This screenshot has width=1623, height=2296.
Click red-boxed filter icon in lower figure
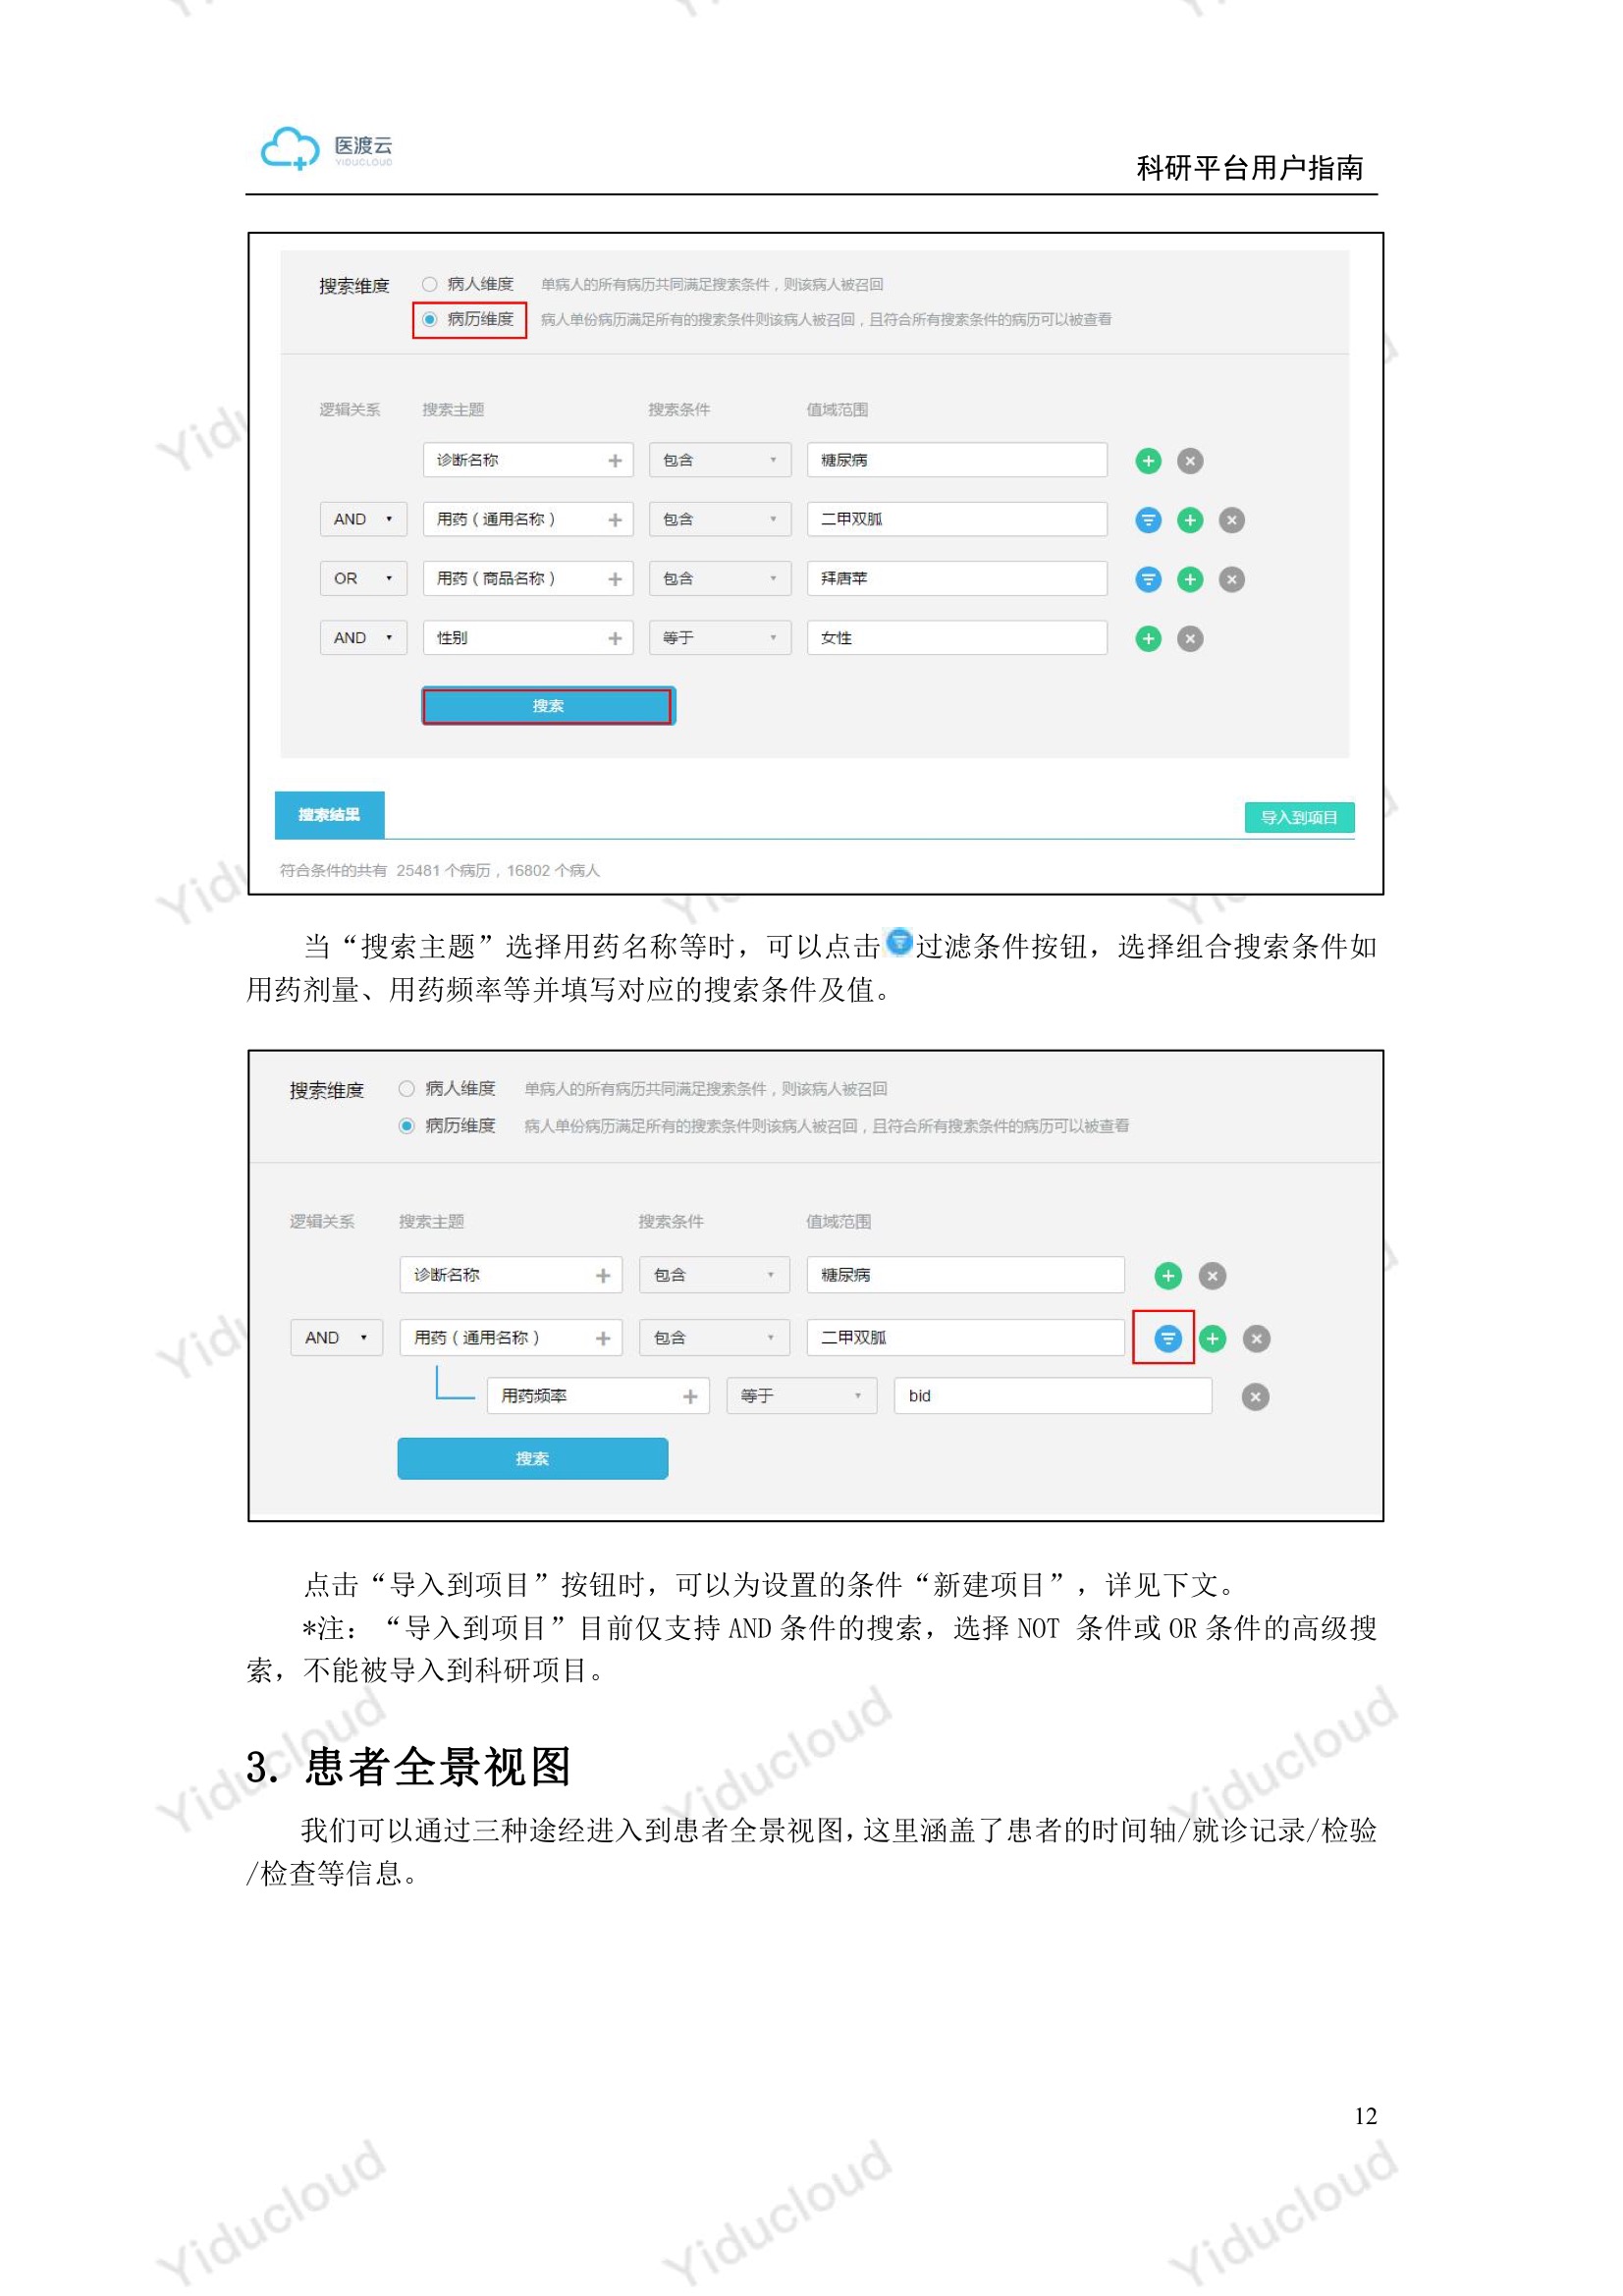(1167, 1338)
